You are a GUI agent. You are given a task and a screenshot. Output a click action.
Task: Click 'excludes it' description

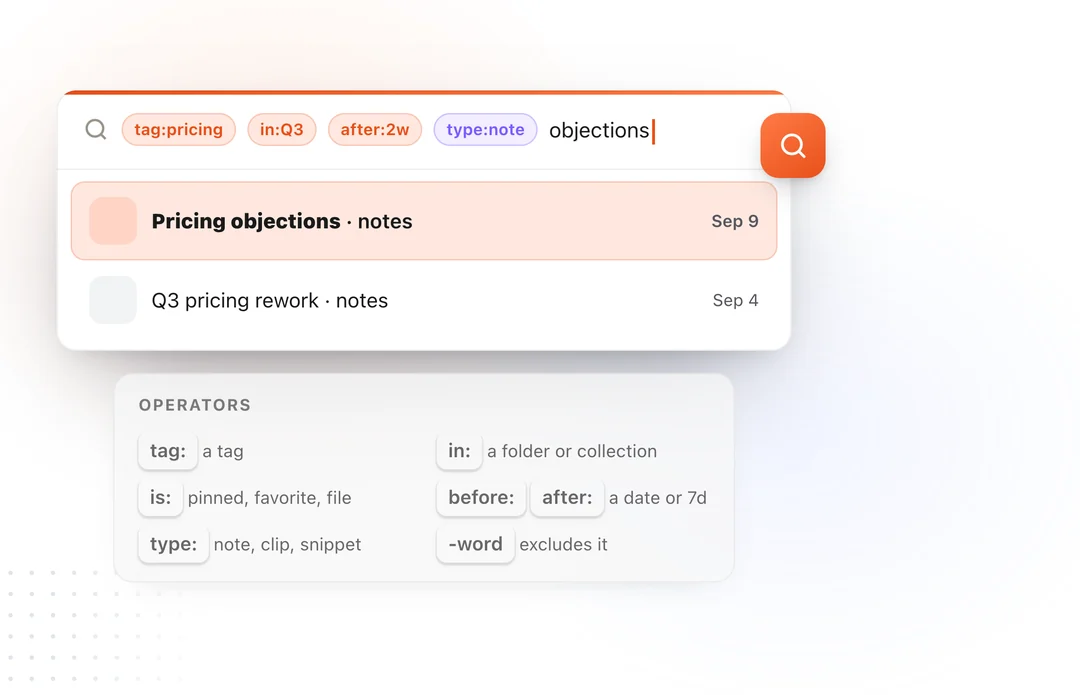tap(563, 544)
